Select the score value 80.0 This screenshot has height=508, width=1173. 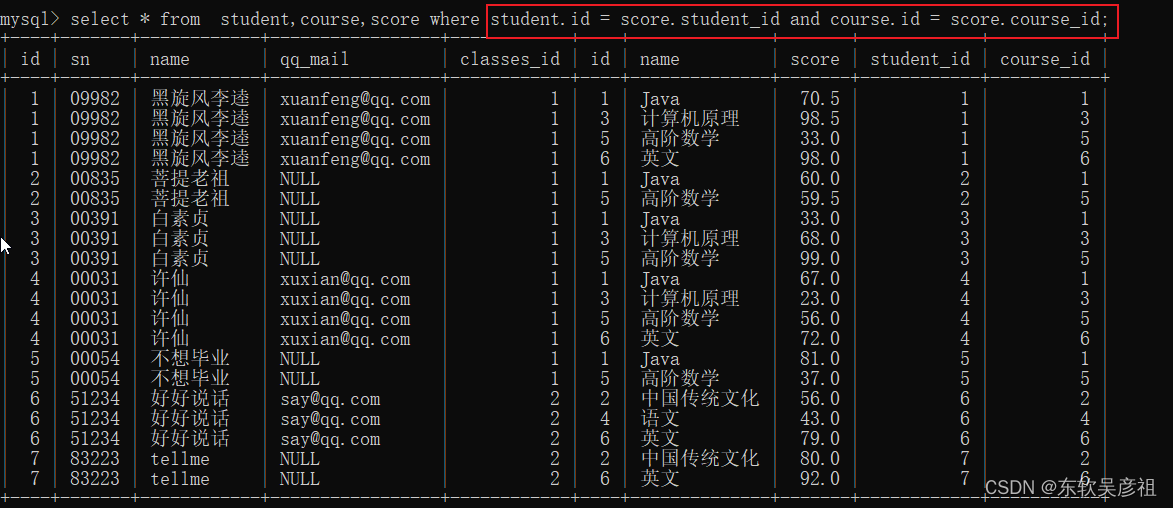coord(820,459)
